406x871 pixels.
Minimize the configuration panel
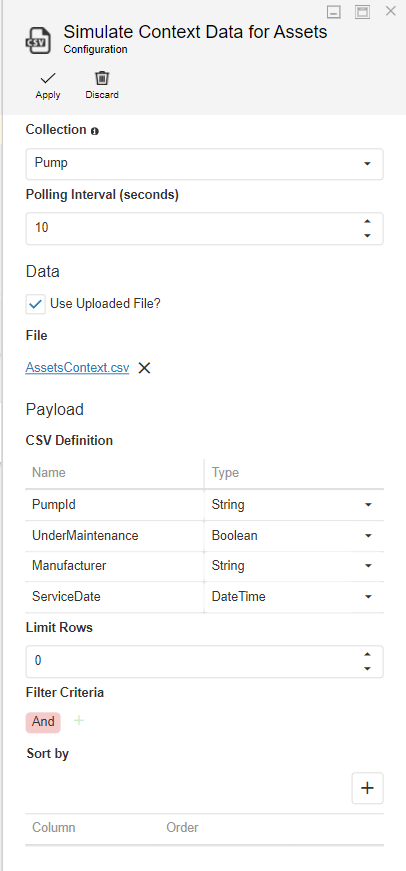click(x=334, y=12)
